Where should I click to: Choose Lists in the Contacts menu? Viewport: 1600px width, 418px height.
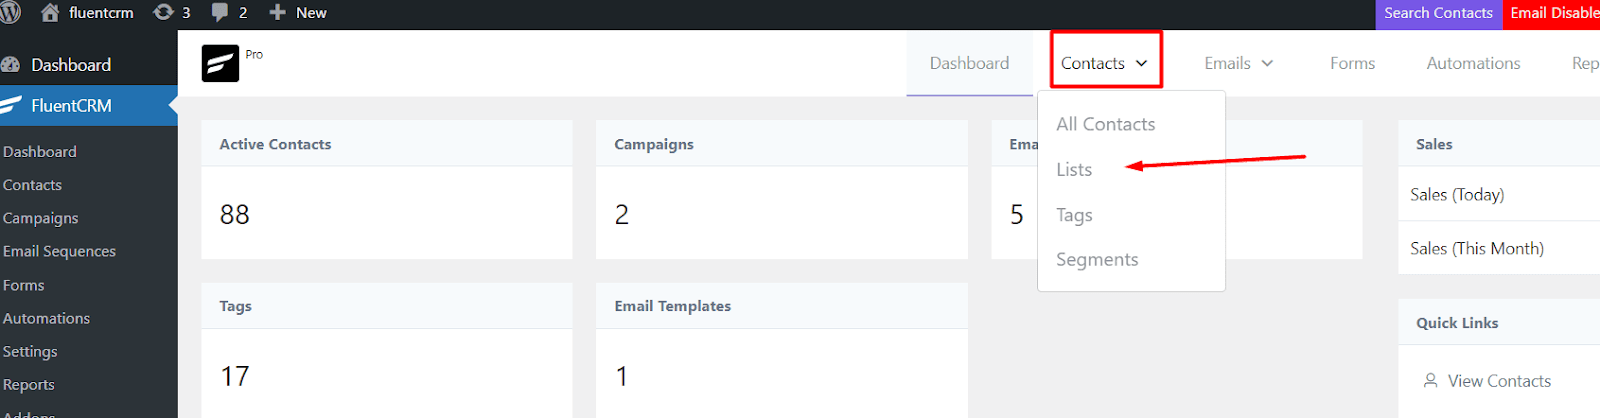point(1074,170)
